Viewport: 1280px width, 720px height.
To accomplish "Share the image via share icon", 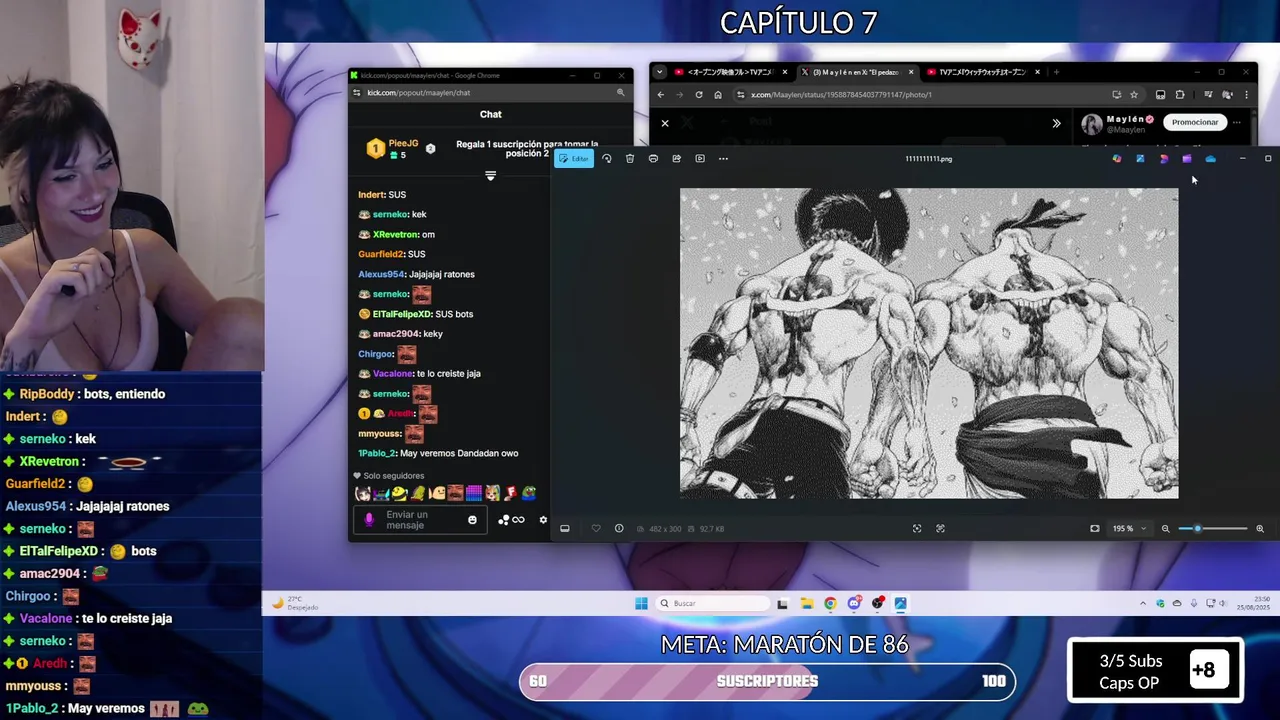I will [676, 158].
